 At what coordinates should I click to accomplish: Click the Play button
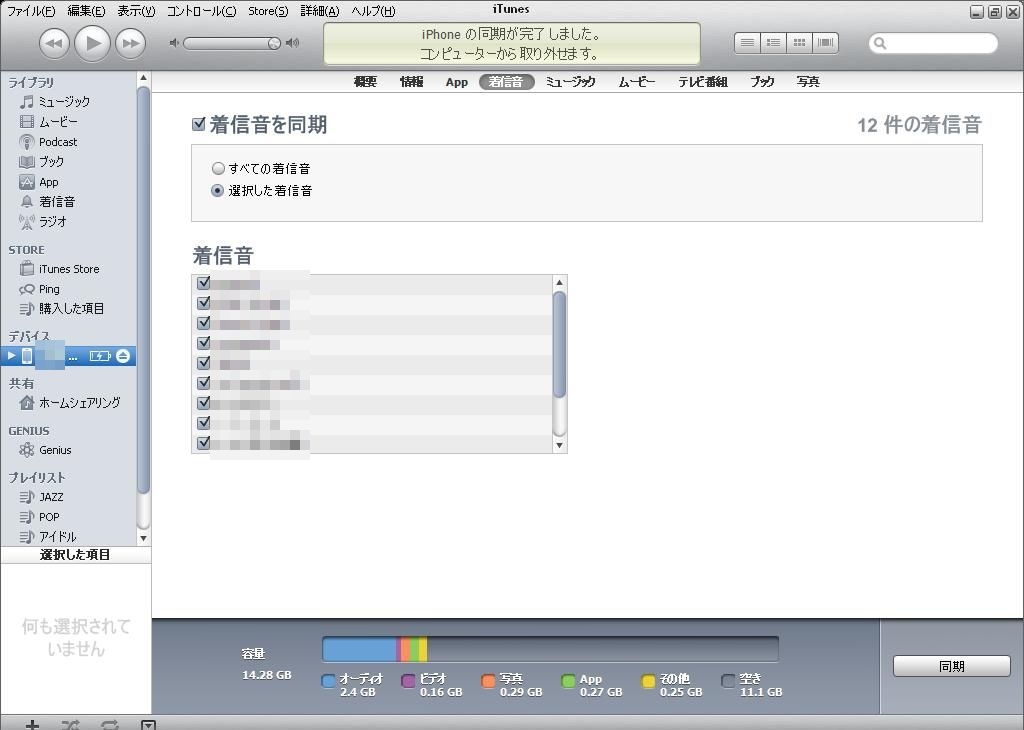tap(92, 43)
